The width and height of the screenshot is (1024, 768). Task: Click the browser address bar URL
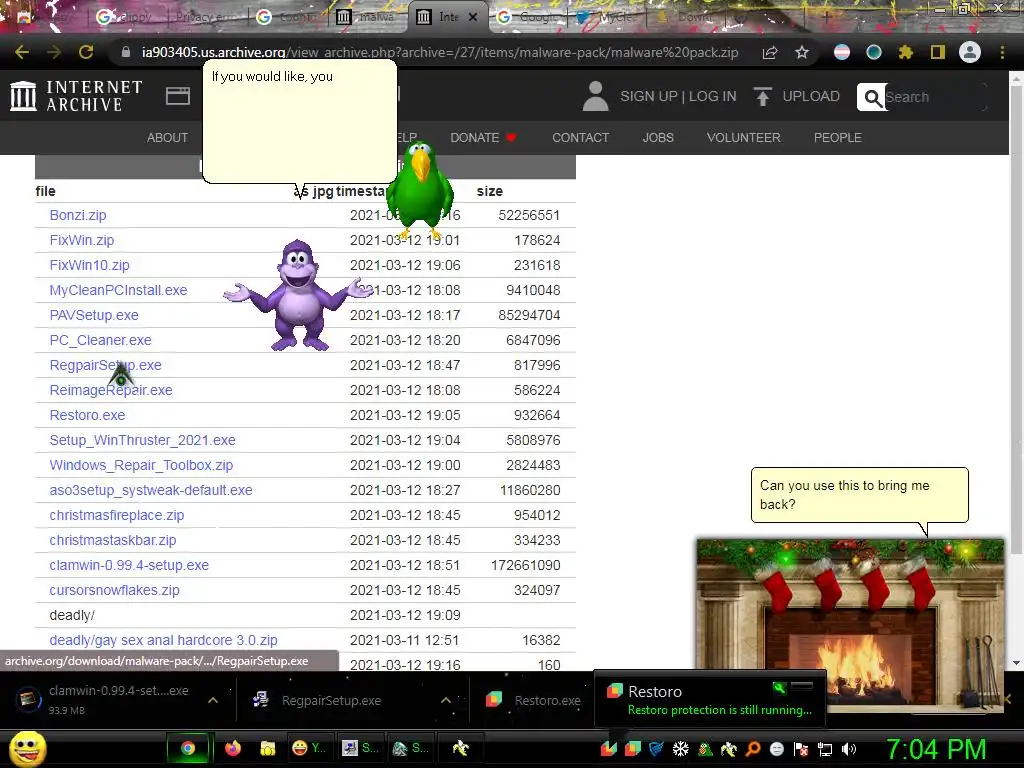[440, 52]
